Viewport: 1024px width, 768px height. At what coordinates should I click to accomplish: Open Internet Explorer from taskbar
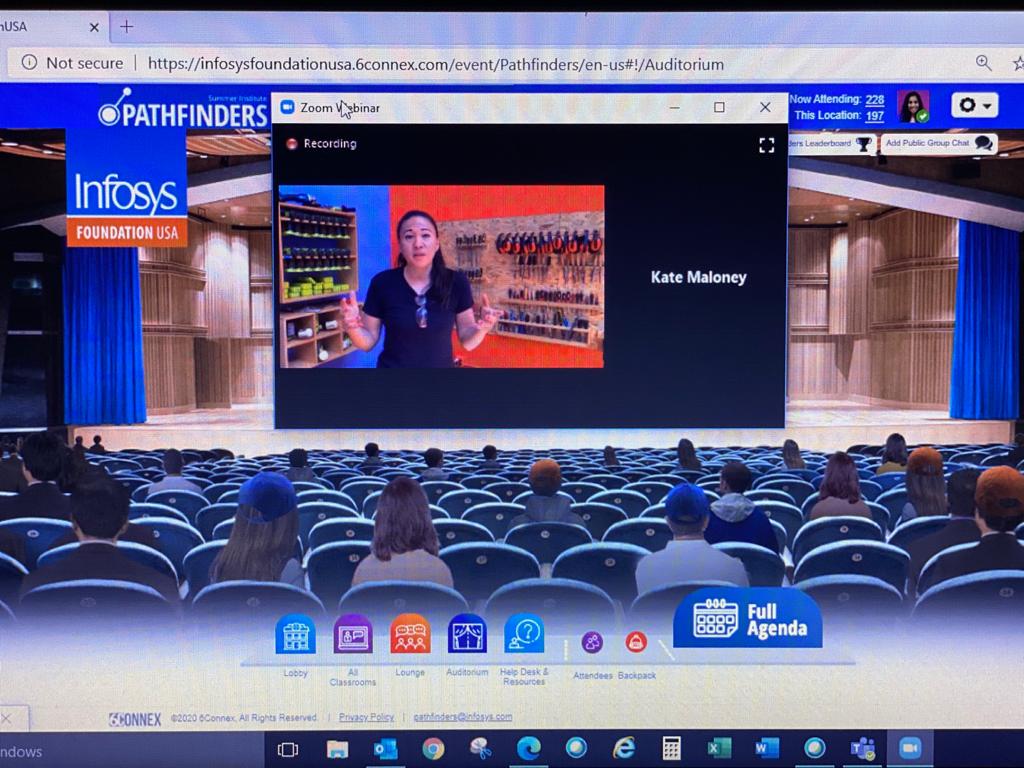(624, 748)
